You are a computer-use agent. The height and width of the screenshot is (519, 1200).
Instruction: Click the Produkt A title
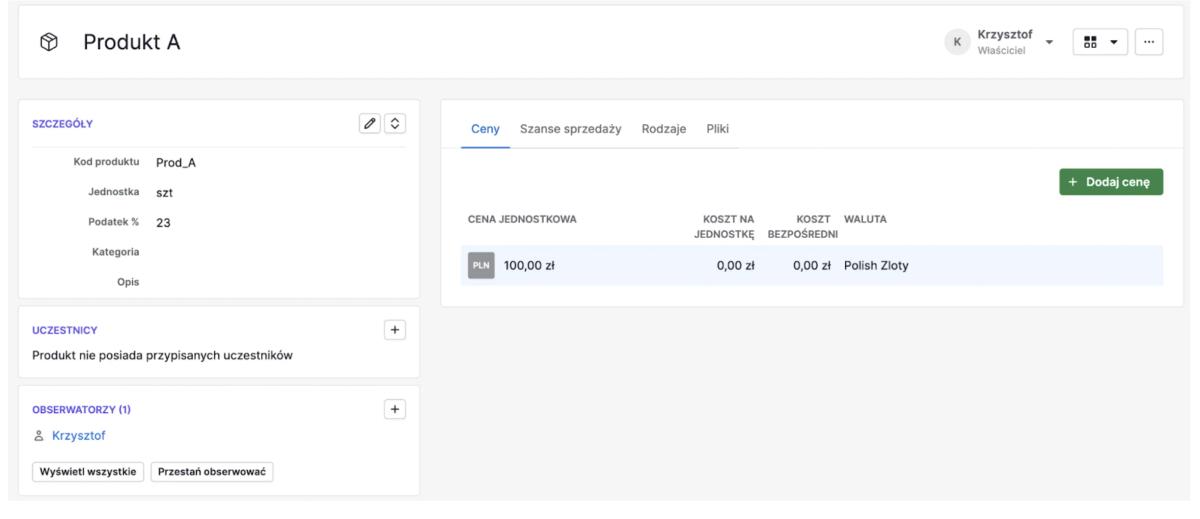tap(132, 42)
